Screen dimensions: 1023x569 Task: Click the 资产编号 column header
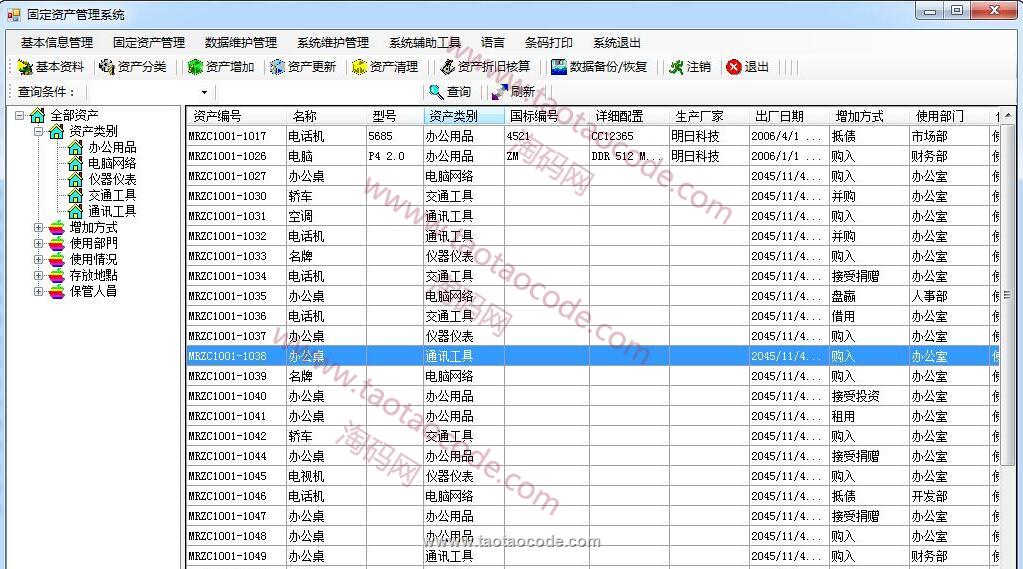point(217,116)
